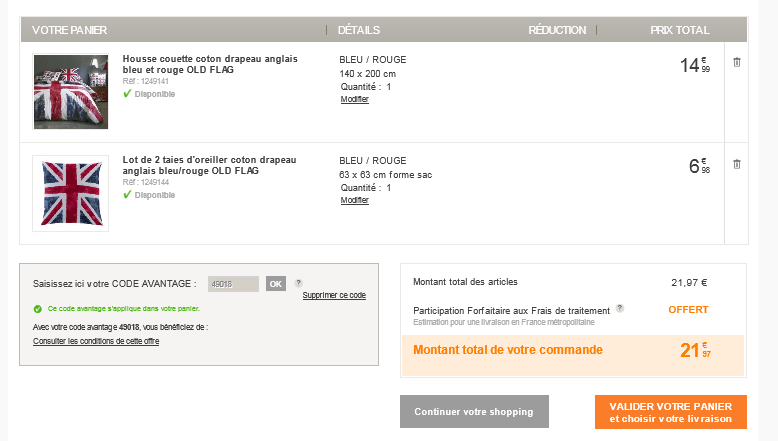Viewport: 778px width, 441px height.
Task: Remove the pillowcase set with trash icon
Action: (737, 163)
